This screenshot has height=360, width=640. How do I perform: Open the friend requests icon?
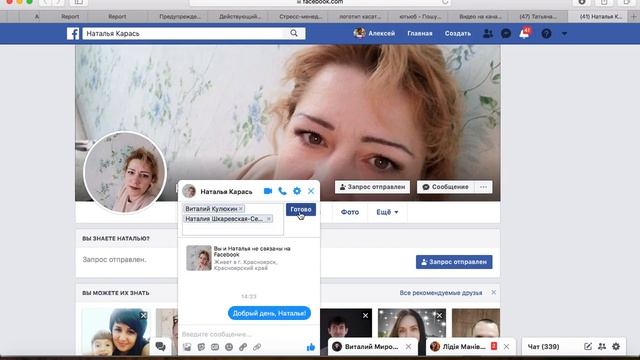[x=488, y=33]
